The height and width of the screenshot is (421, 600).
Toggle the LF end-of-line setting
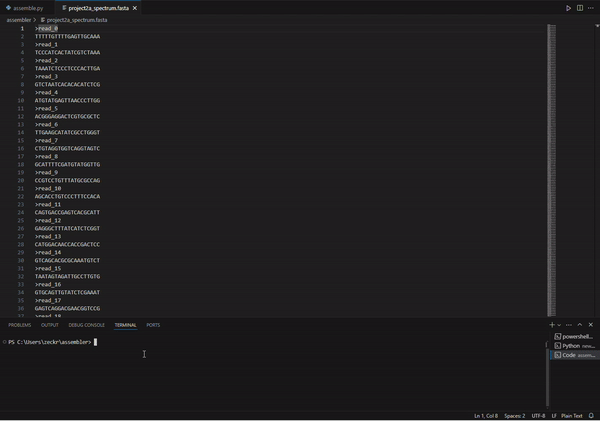click(554, 415)
